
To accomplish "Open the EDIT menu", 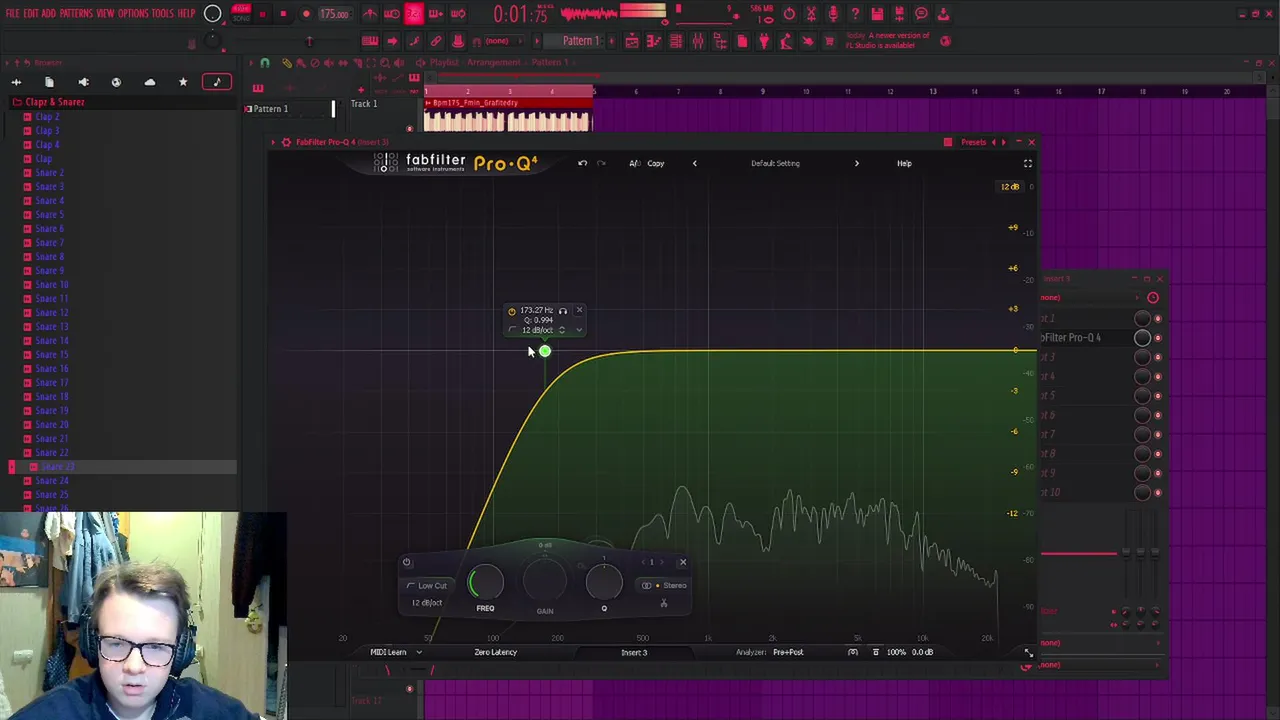I will (x=31, y=14).
